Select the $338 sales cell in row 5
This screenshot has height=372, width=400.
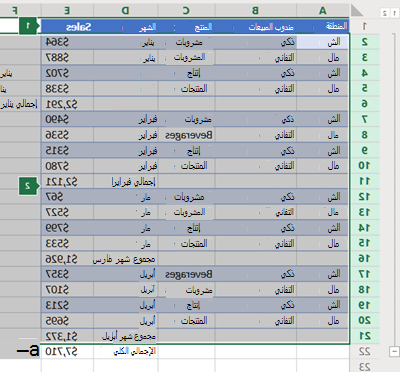point(68,88)
